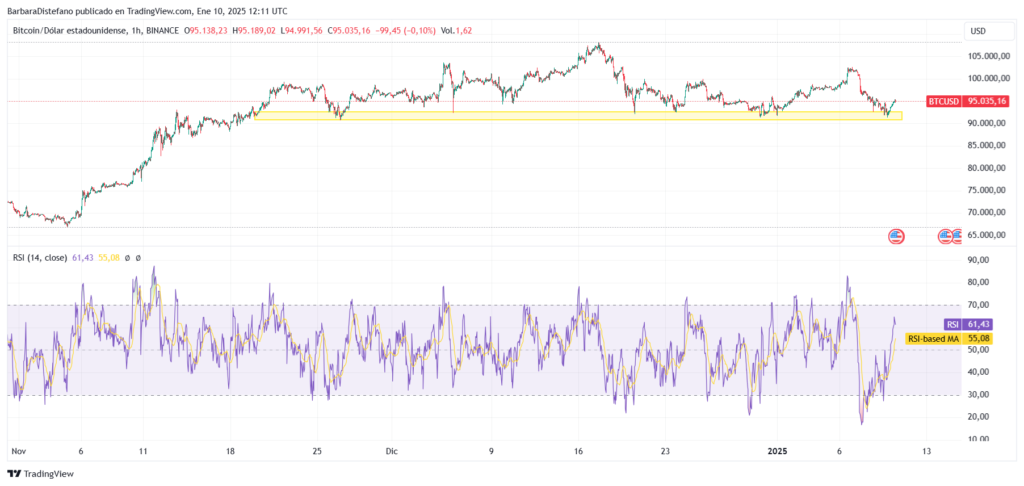Click the yellow 55,08 value in RSI legend
The width and height of the screenshot is (1024, 486).
point(108,258)
